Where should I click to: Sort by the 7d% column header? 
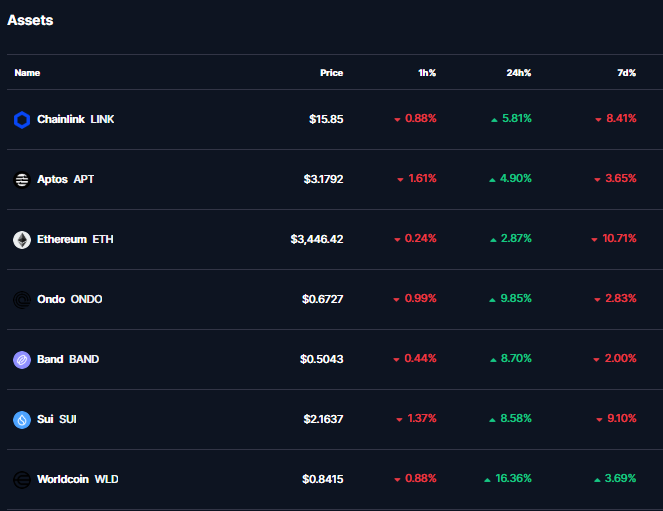(627, 73)
